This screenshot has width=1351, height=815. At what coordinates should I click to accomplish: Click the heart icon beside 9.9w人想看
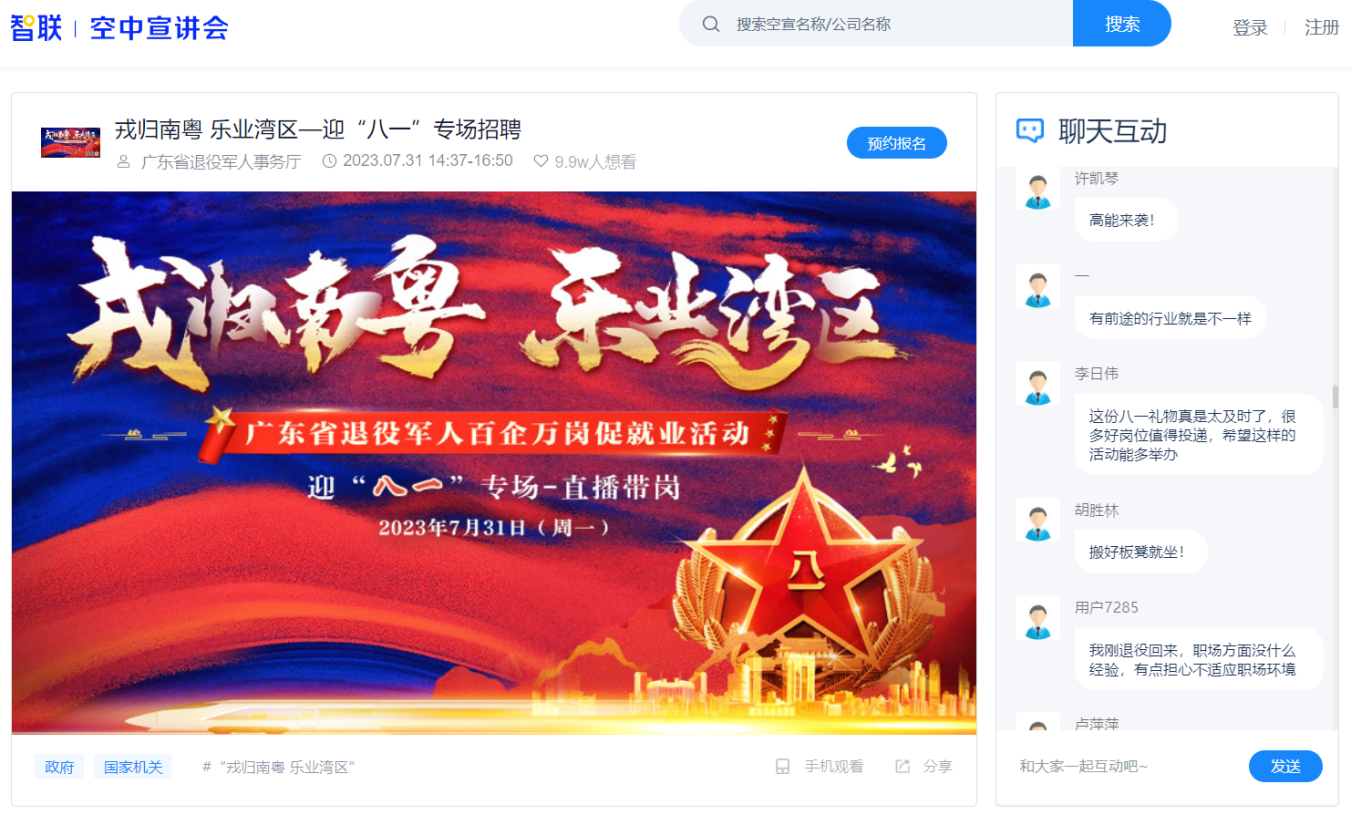click(x=541, y=161)
